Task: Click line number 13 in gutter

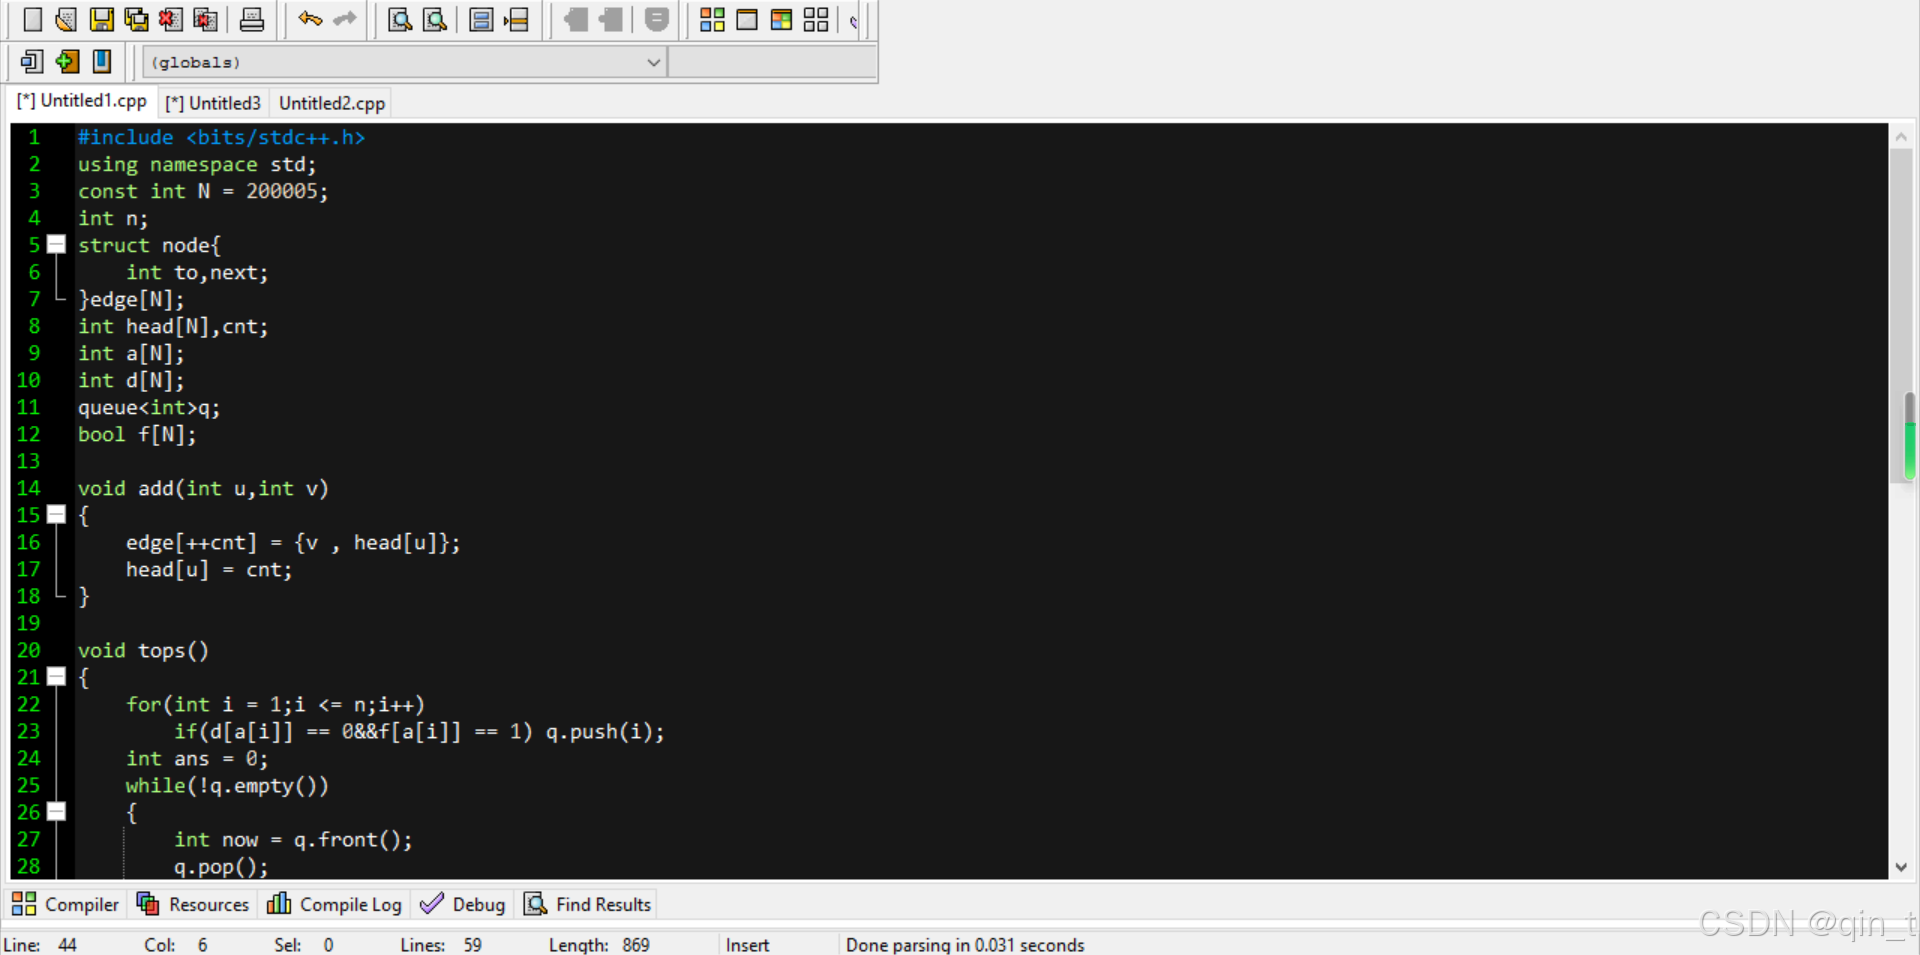Action: (x=29, y=461)
